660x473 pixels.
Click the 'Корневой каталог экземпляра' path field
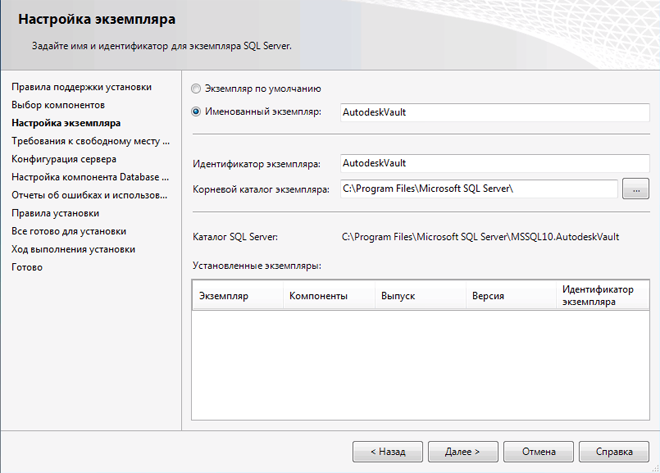(479, 189)
